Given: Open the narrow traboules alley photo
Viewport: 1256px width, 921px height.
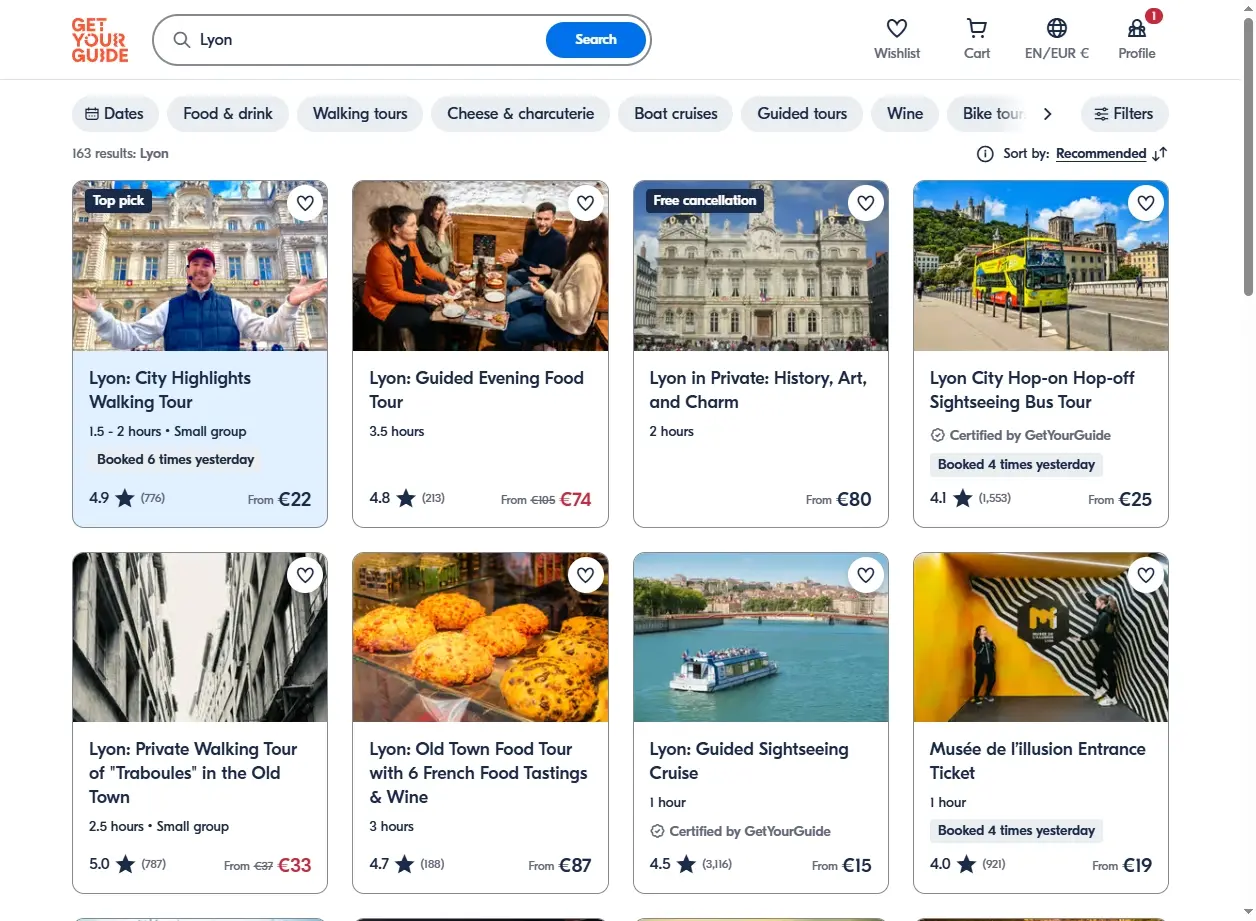Looking at the screenshot, I should click(x=200, y=637).
